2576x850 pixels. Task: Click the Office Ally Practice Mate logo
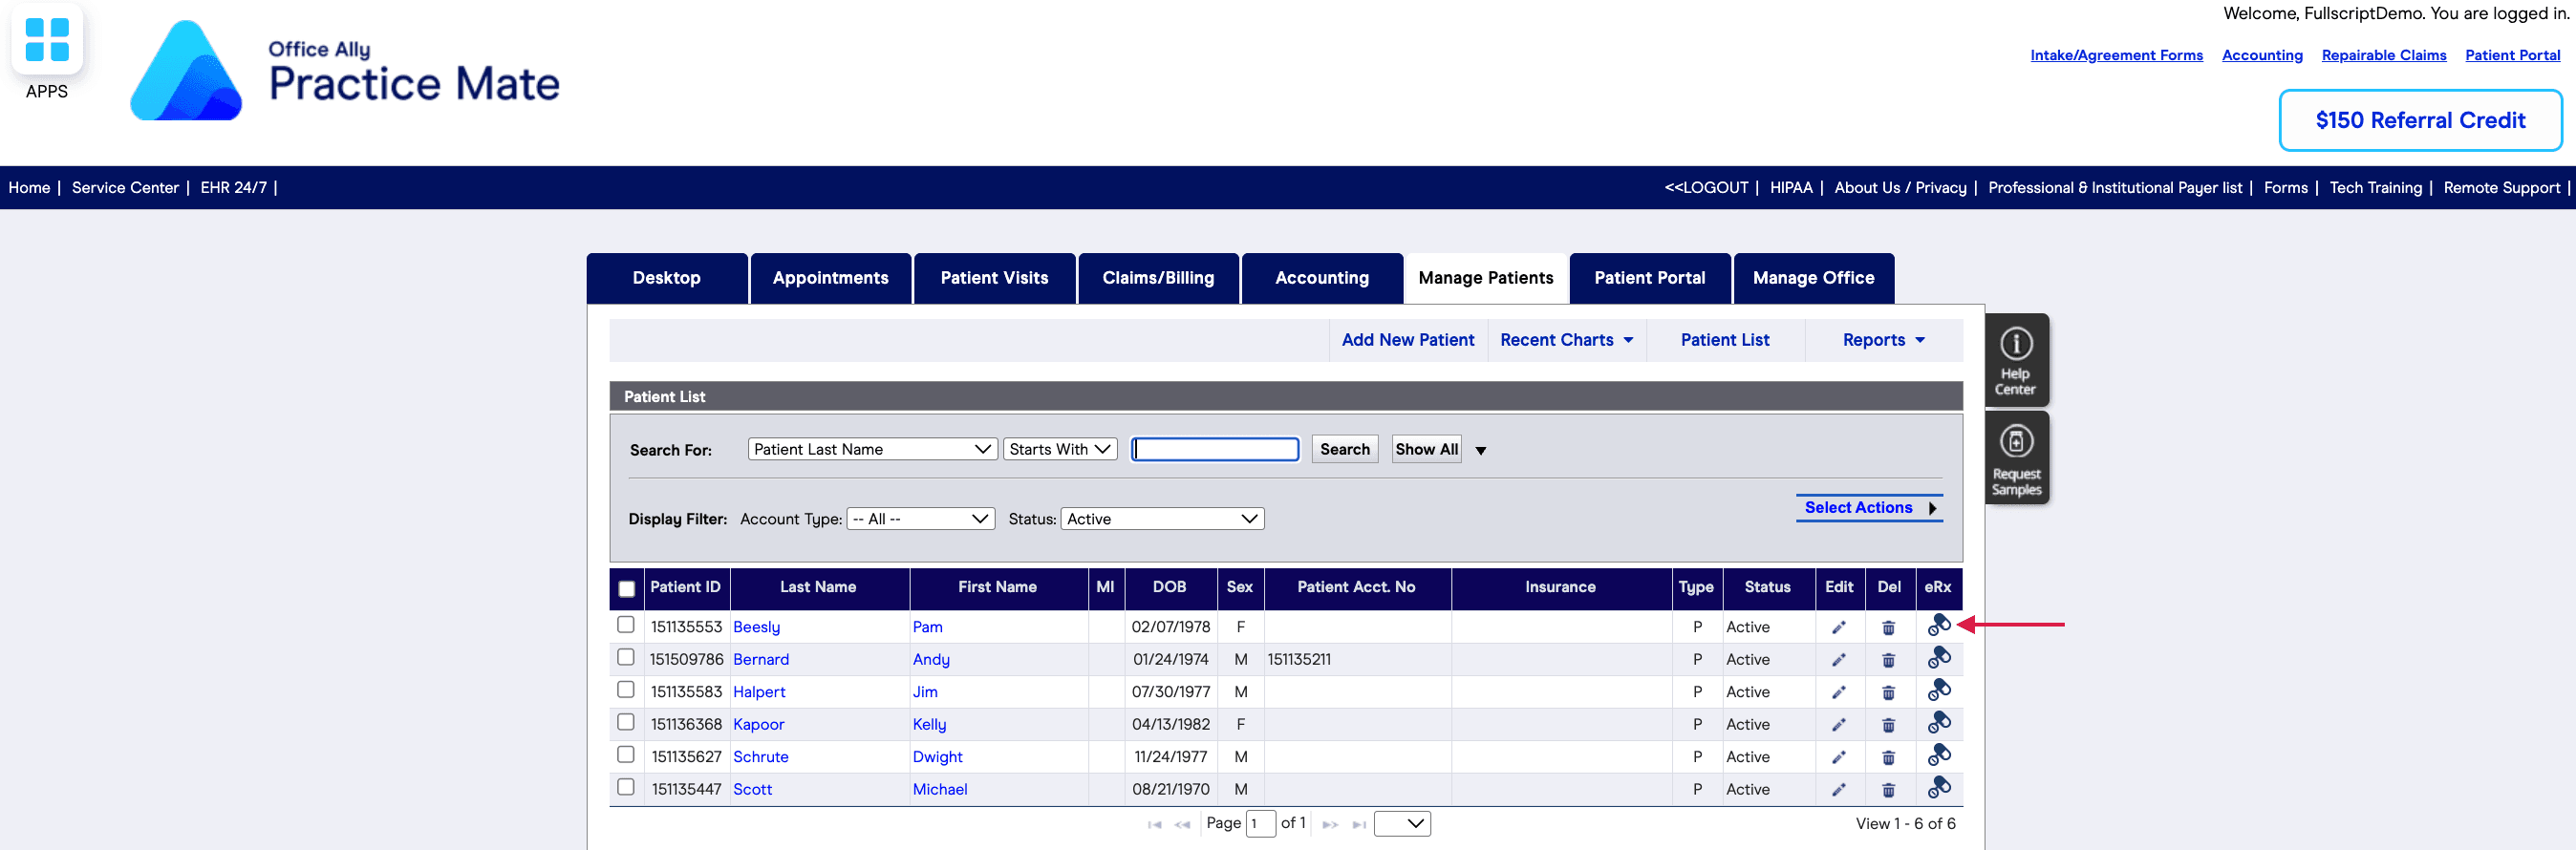pyautogui.click(x=345, y=70)
